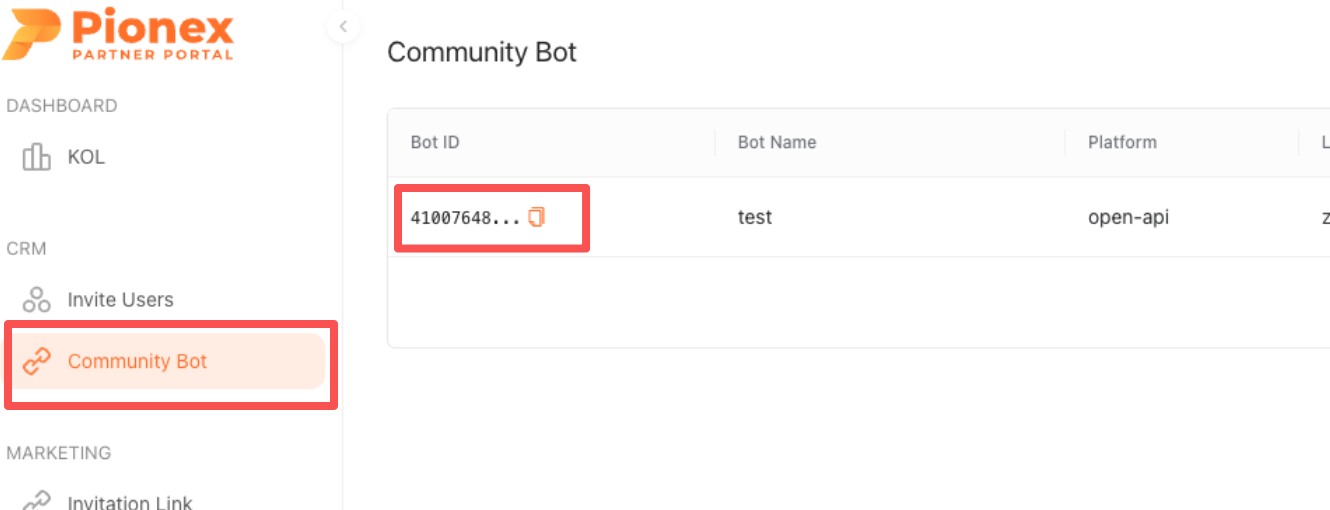
Task: Click the Bot ID column header
Action: 435,142
